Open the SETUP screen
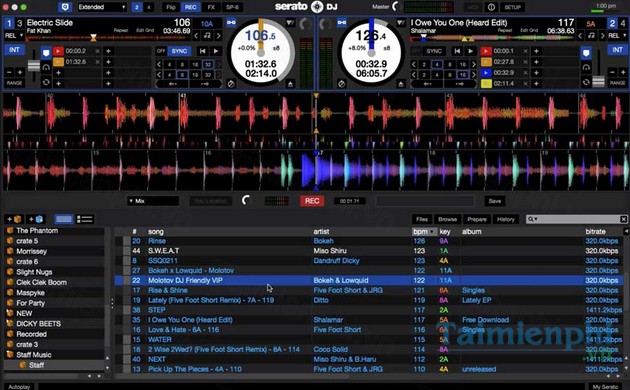 click(512, 7)
